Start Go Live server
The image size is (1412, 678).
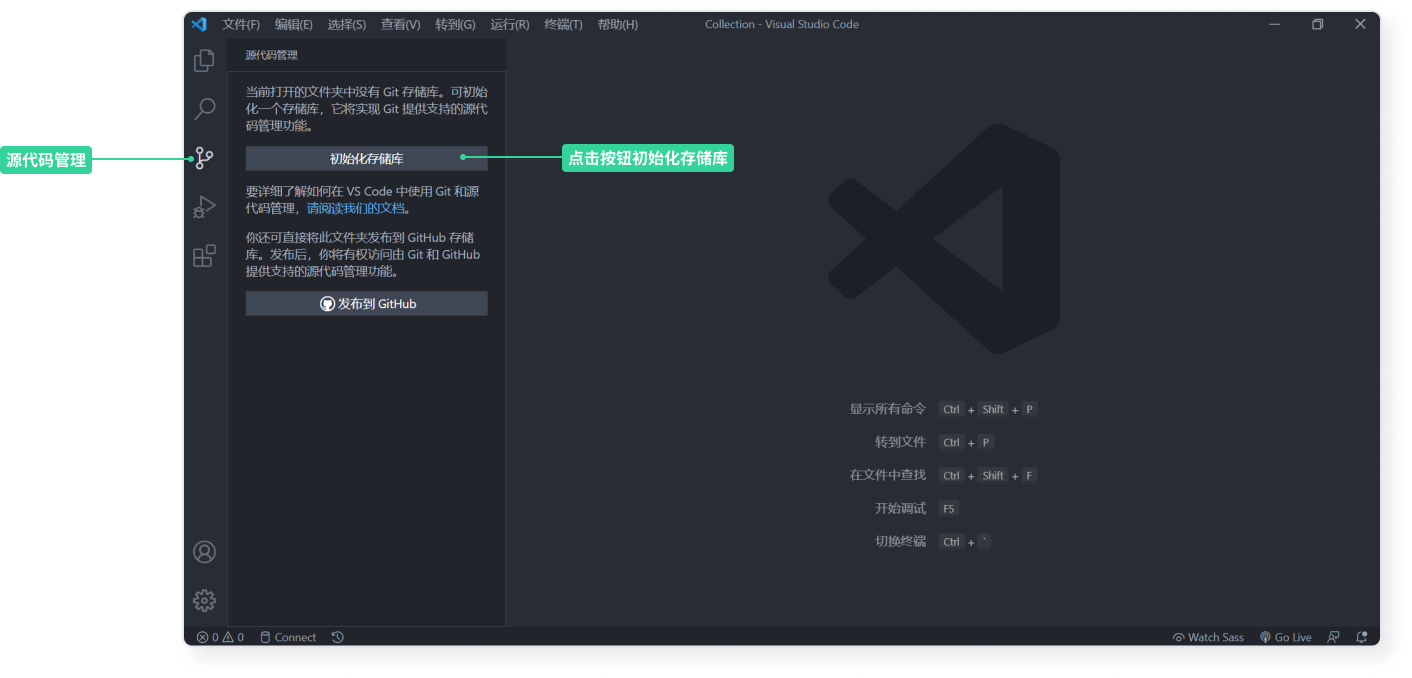[1285, 637]
